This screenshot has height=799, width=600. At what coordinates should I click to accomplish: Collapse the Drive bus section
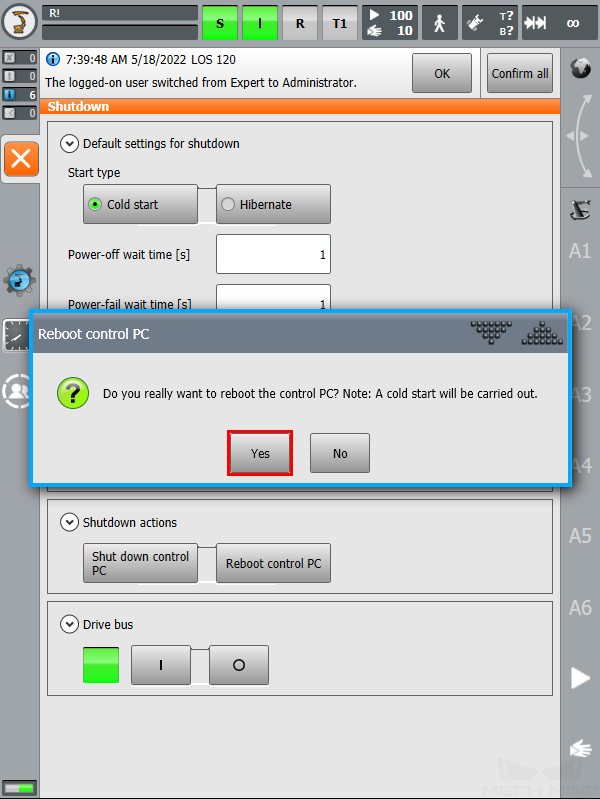coord(69,624)
